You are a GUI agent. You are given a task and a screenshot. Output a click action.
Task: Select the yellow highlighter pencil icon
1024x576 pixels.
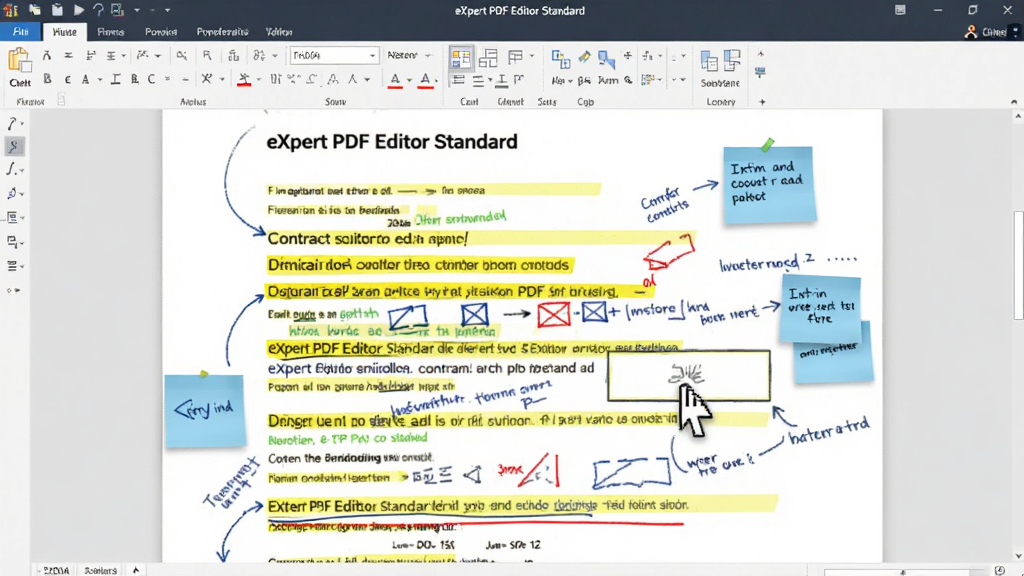point(584,57)
